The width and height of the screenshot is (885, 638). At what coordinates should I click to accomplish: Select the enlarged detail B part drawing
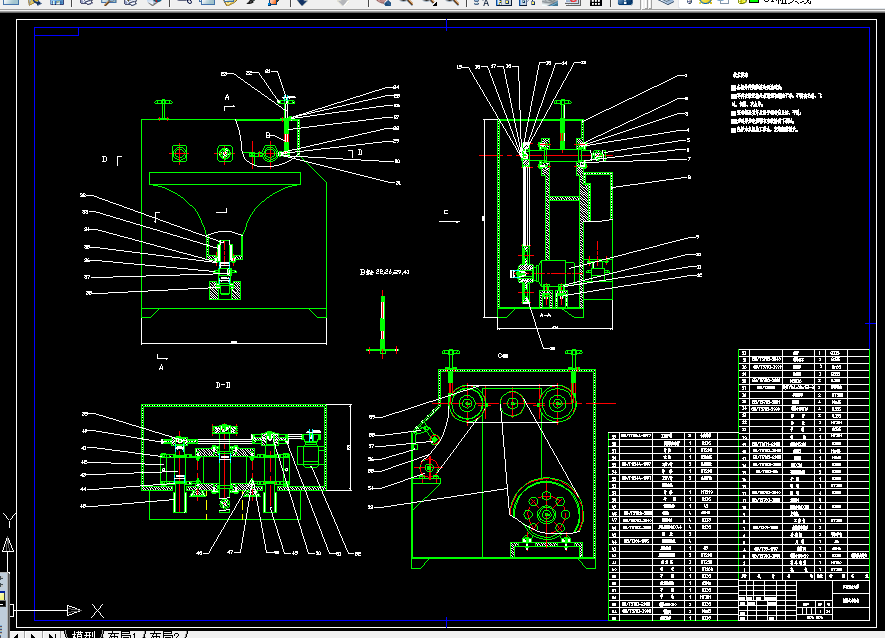pyautogui.click(x=383, y=325)
